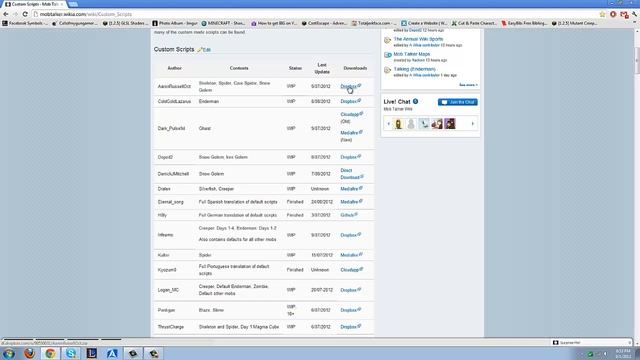Screen dimensions: 640x360
Task: Open the Chrome wrench menu
Action: (634, 14)
